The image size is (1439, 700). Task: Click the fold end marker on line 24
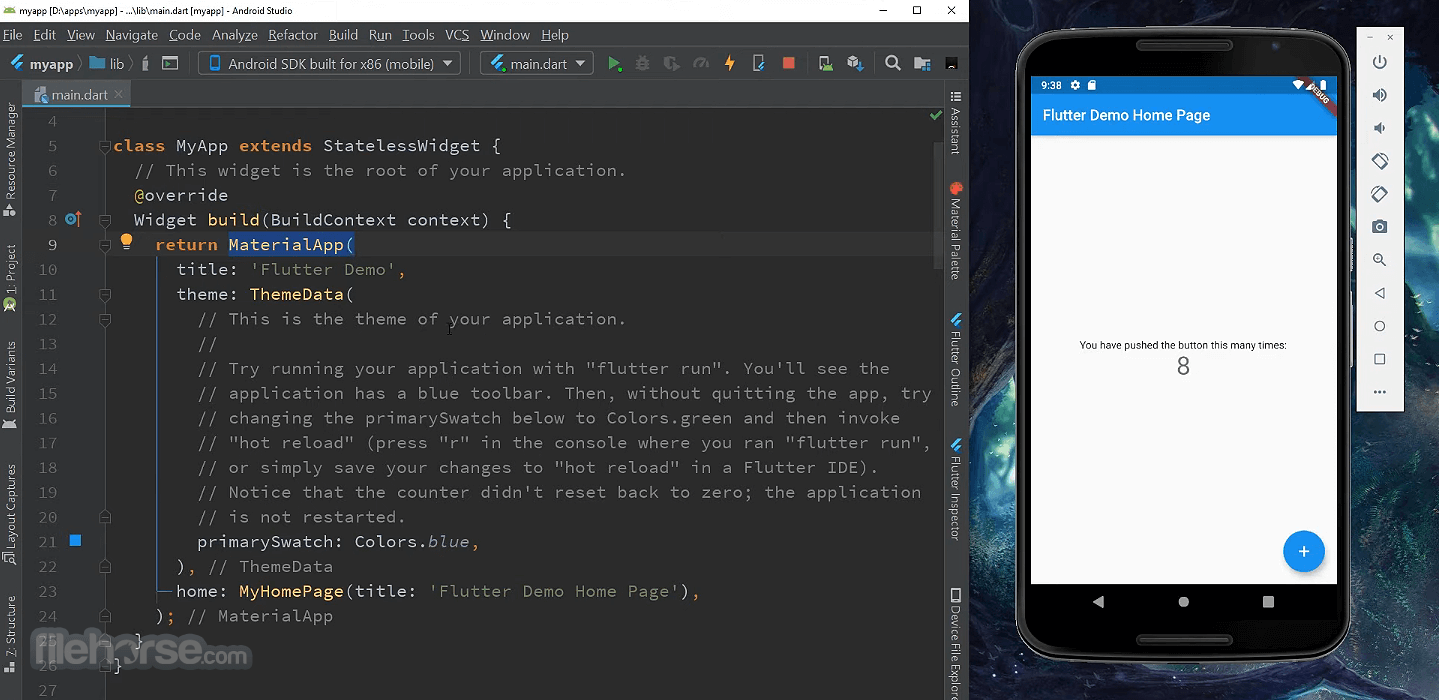click(x=105, y=616)
